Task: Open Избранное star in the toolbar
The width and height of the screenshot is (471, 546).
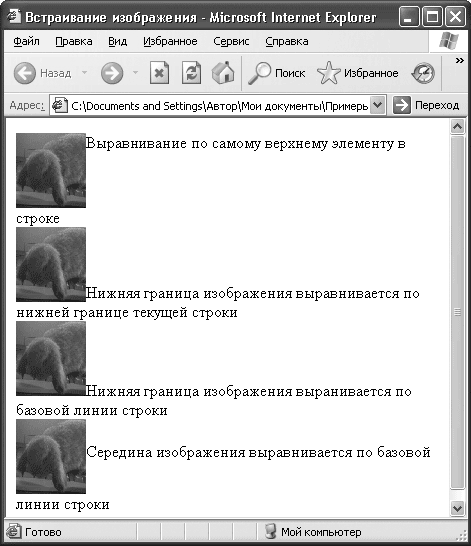Action: pos(328,73)
